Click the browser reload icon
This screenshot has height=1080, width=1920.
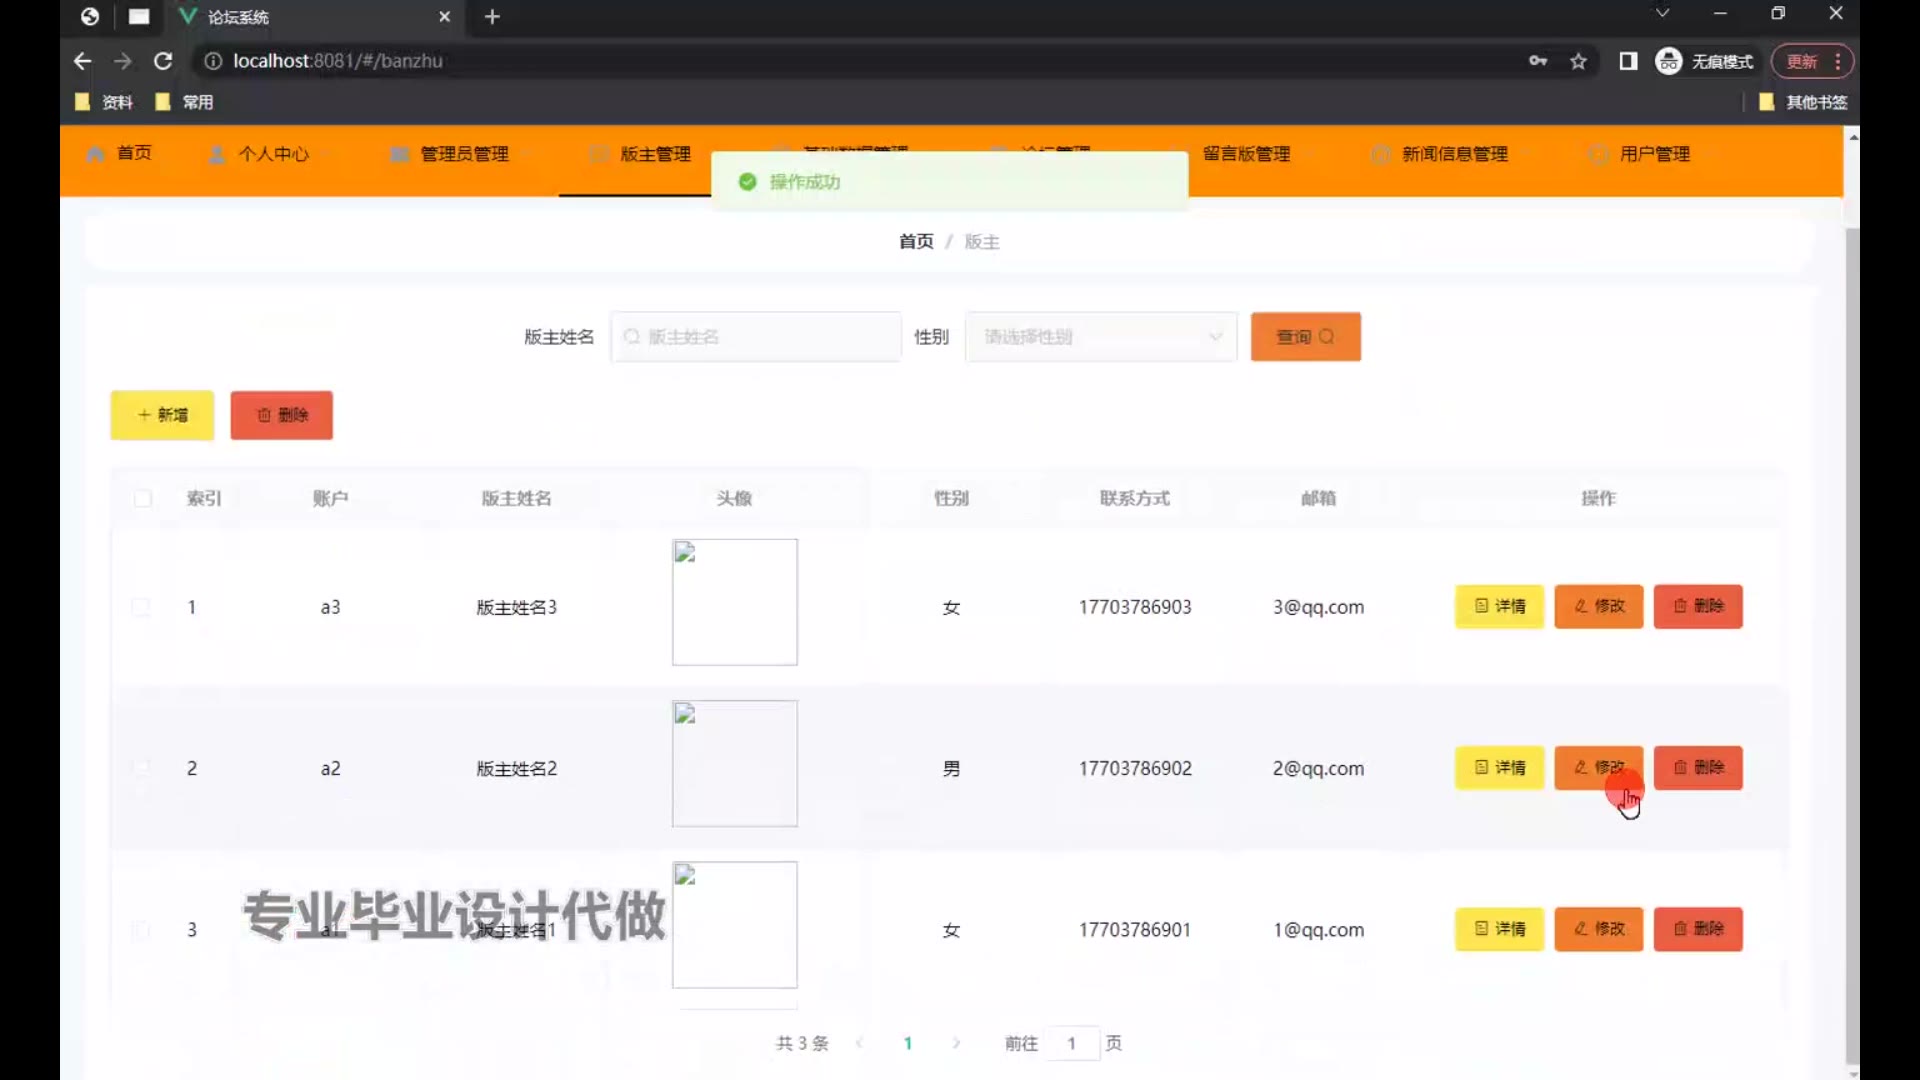[163, 61]
